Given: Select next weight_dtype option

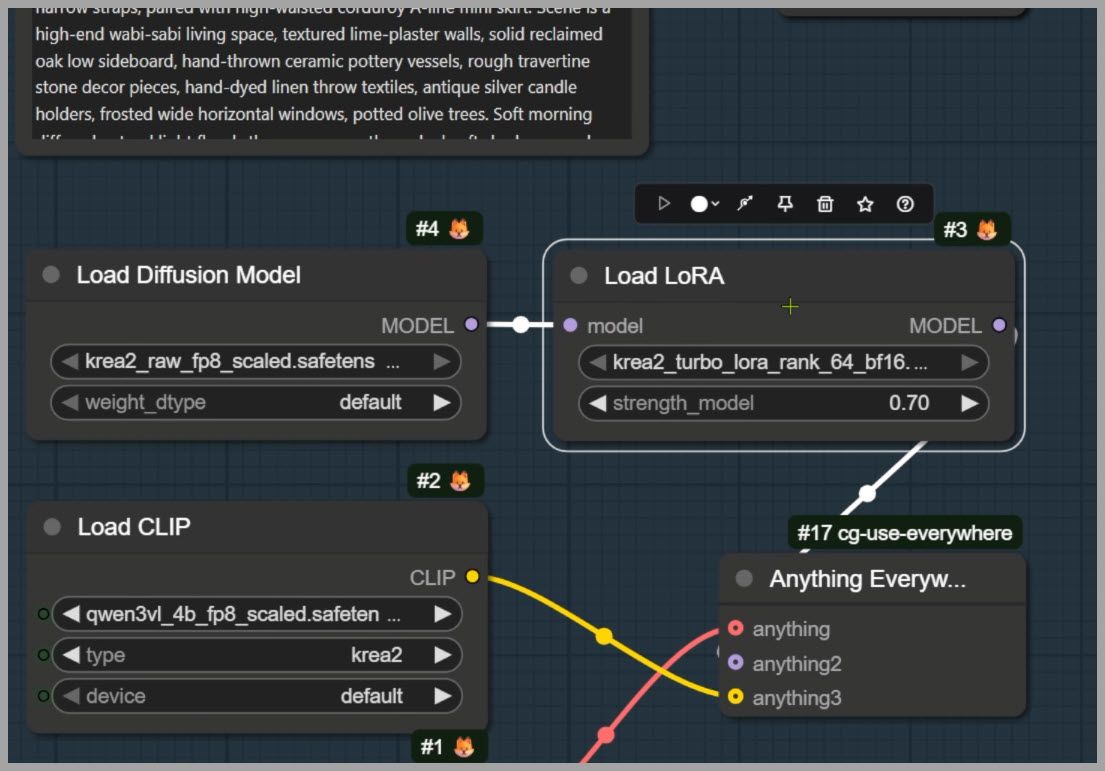Looking at the screenshot, I should 442,402.
